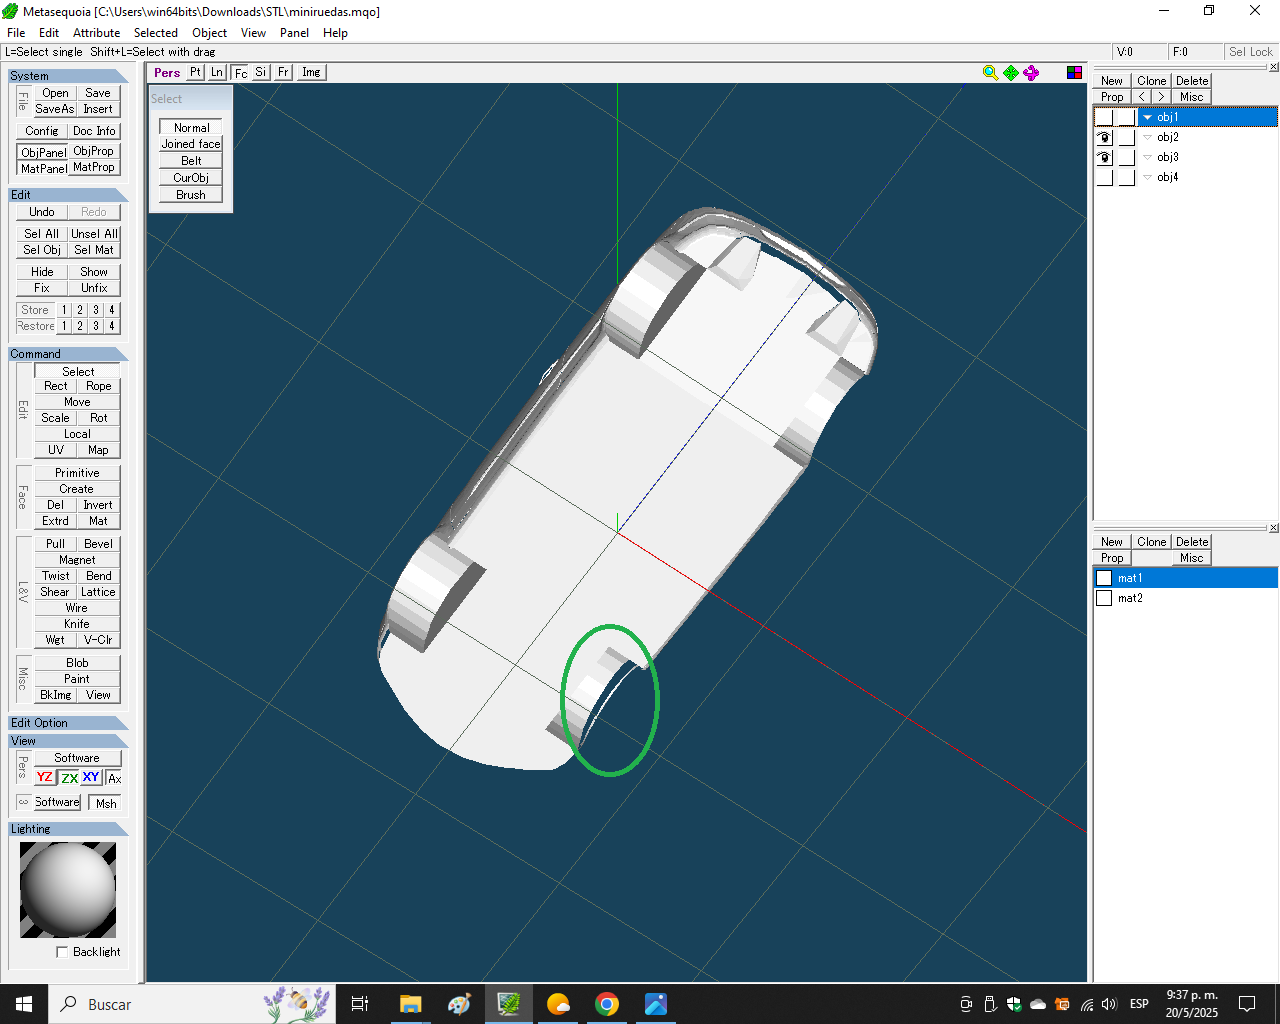Open the Selected menu
This screenshot has height=1024, width=1280.
tap(156, 33)
